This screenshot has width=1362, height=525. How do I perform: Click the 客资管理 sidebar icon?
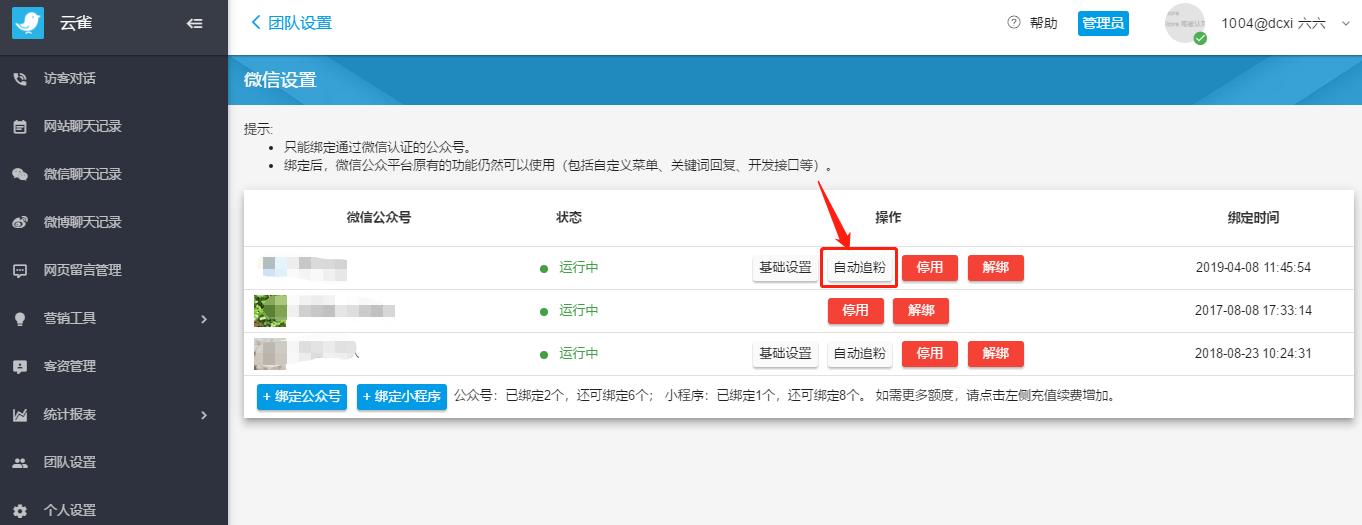click(20, 366)
